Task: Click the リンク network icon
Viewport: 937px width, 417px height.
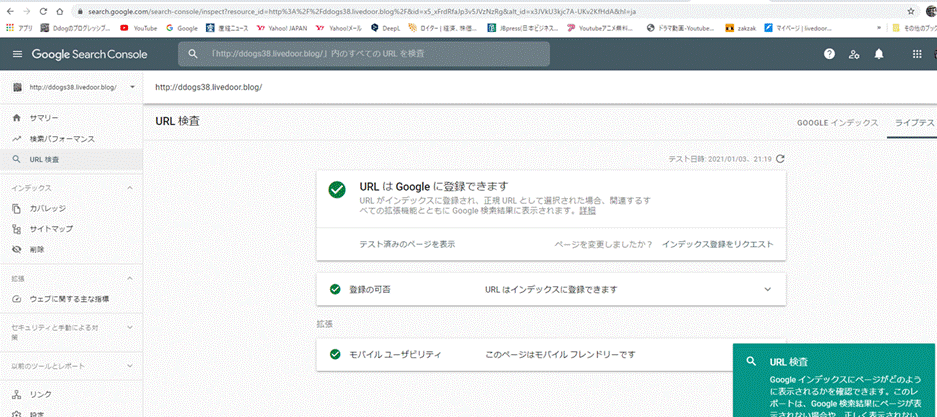Action: pos(17,394)
